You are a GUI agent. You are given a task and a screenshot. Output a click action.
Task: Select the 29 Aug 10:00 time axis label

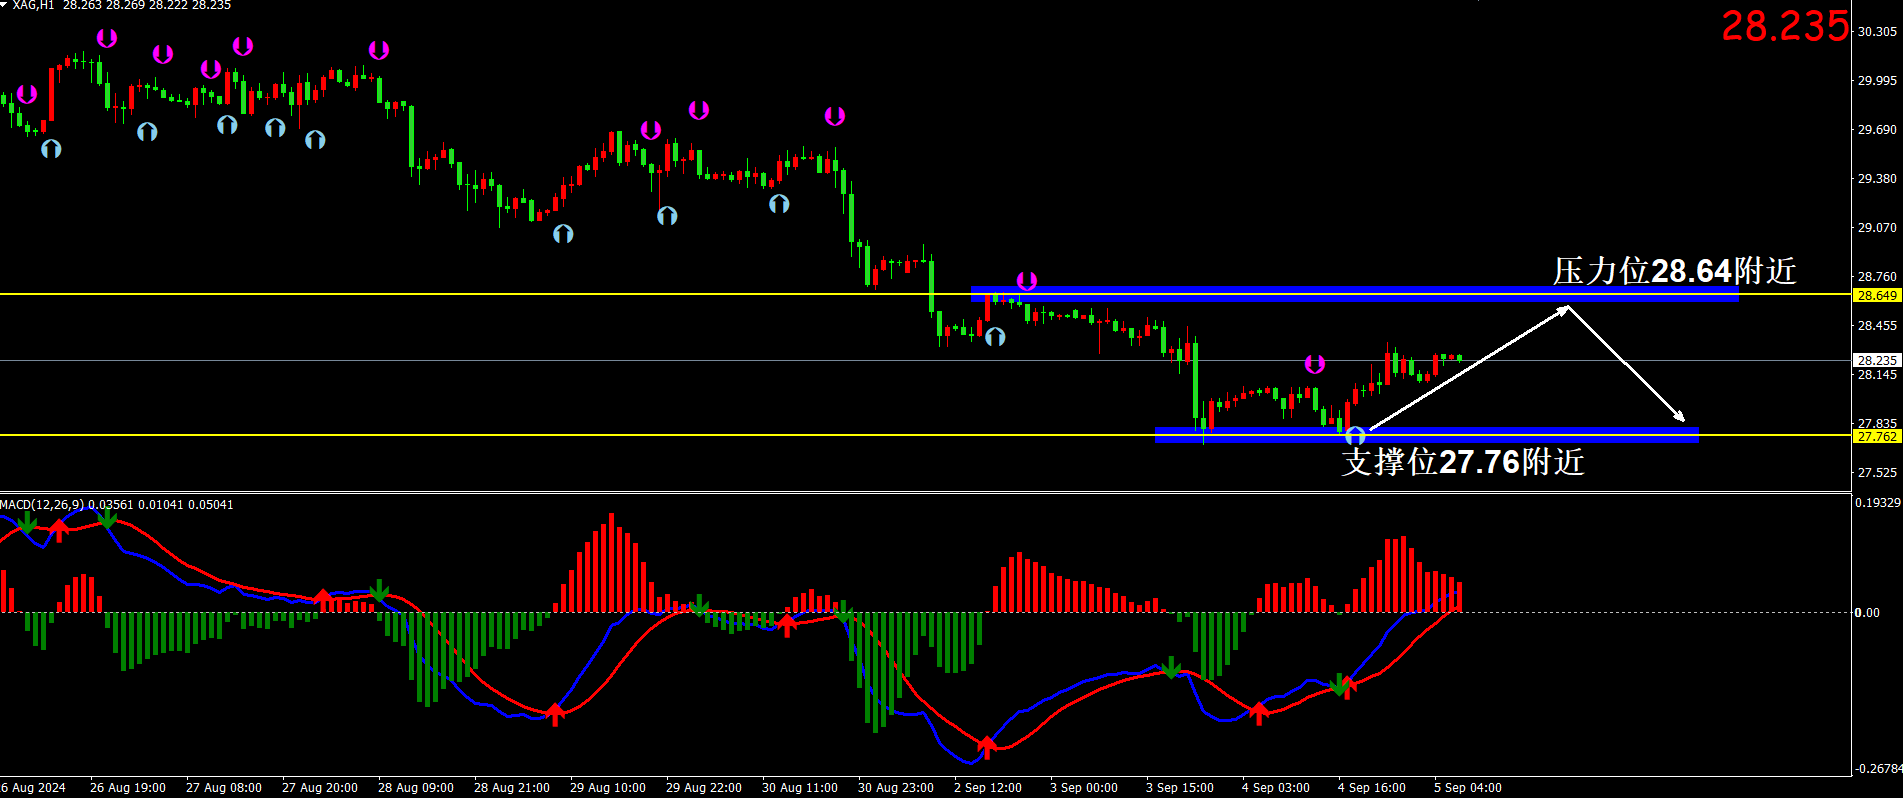pyautogui.click(x=608, y=788)
